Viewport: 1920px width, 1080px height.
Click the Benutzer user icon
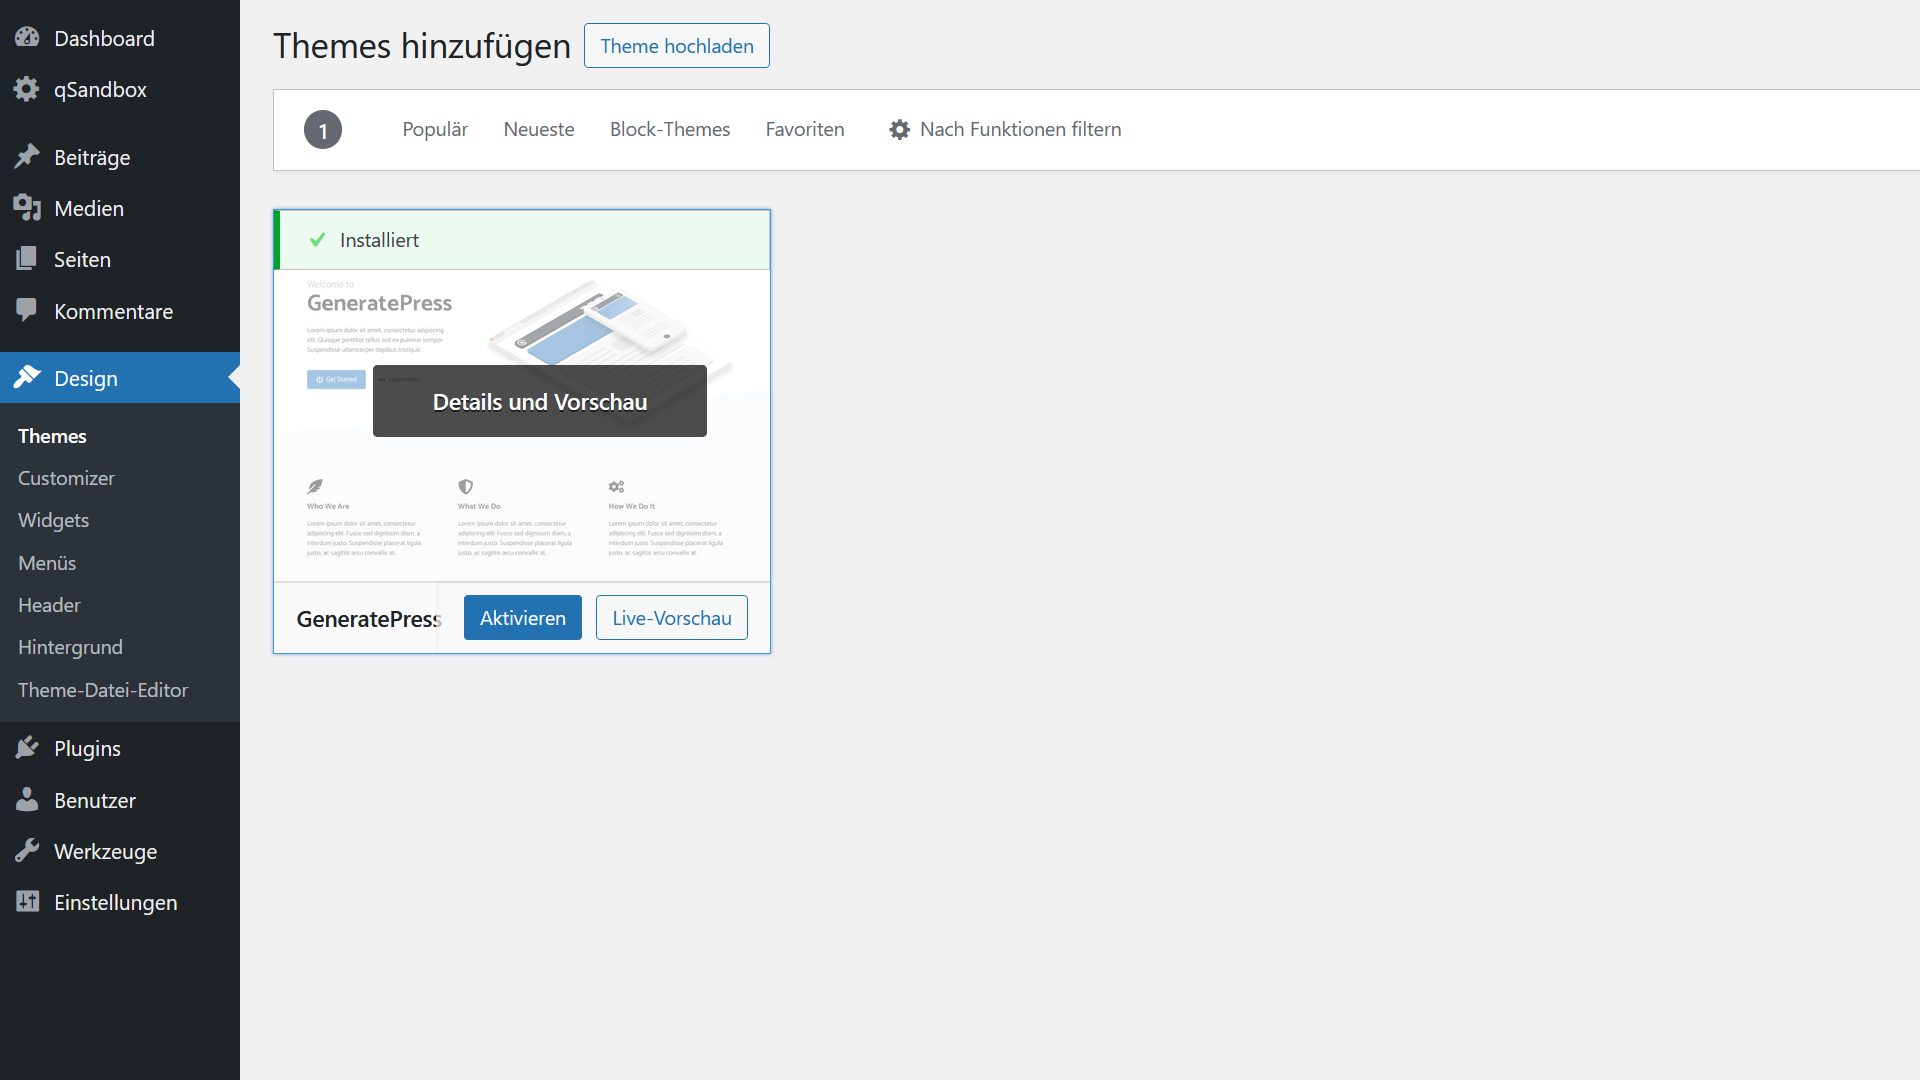[27, 800]
